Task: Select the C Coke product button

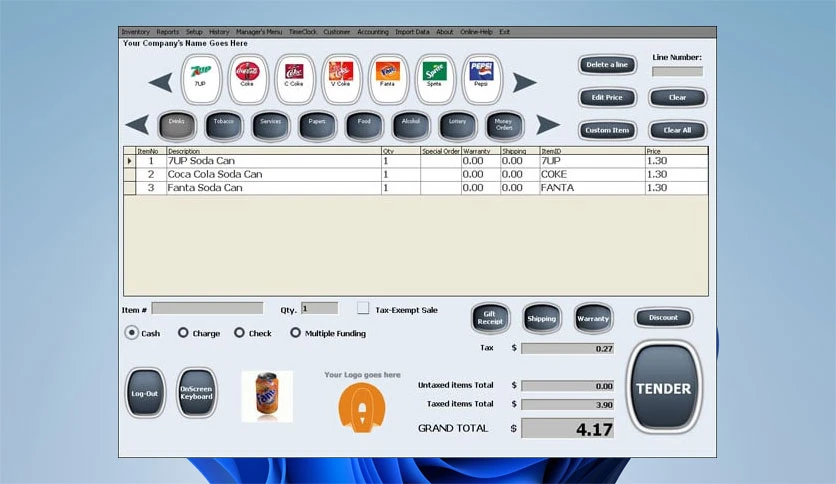Action: tap(295, 79)
